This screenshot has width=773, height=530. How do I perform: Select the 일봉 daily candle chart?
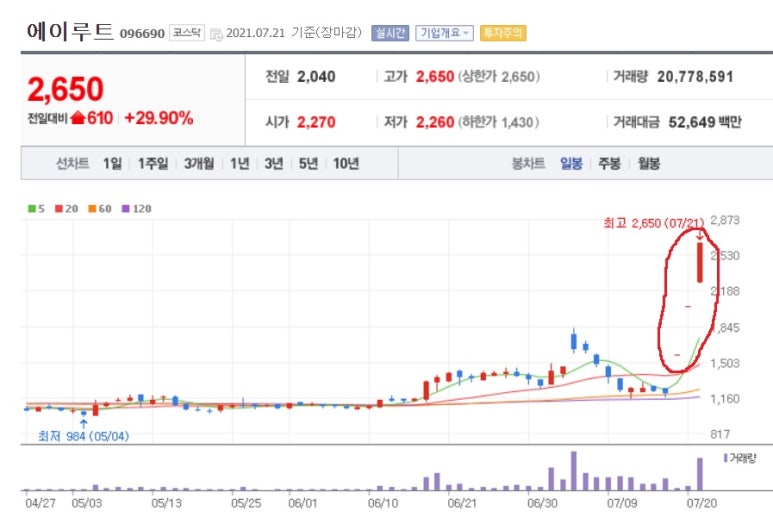point(571,163)
